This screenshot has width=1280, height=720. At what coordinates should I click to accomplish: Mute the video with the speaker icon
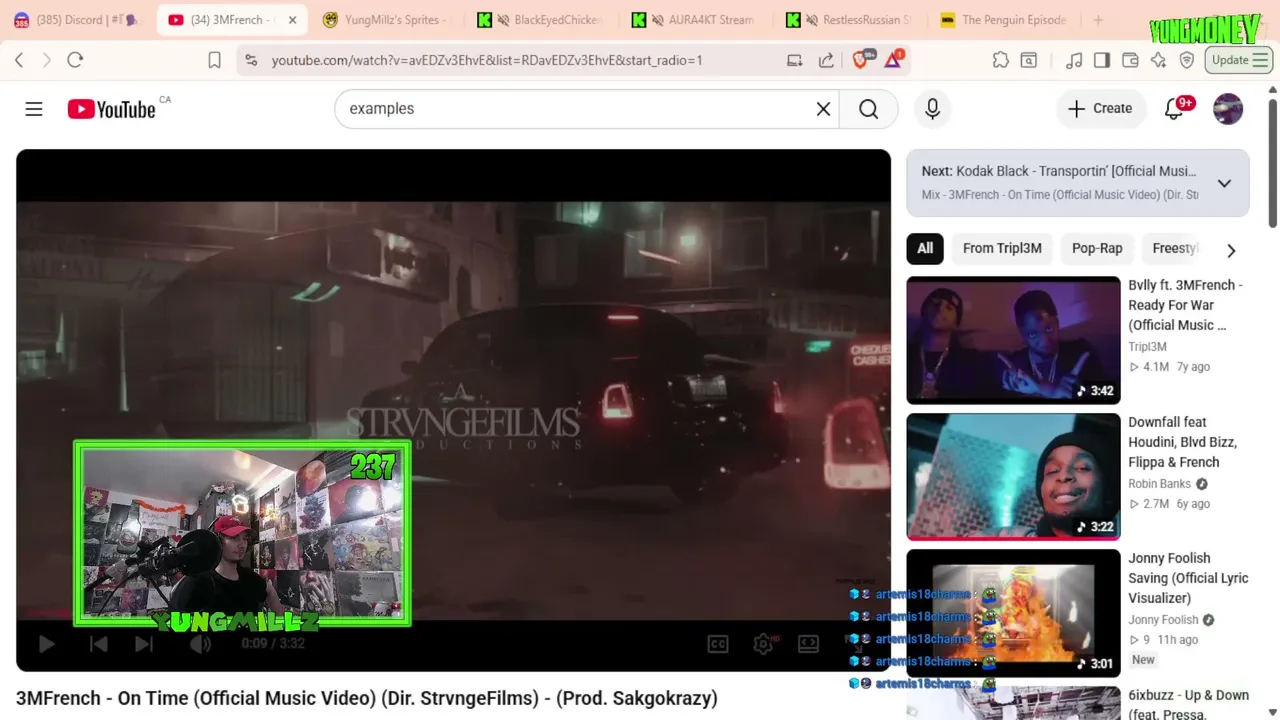pyautogui.click(x=200, y=644)
